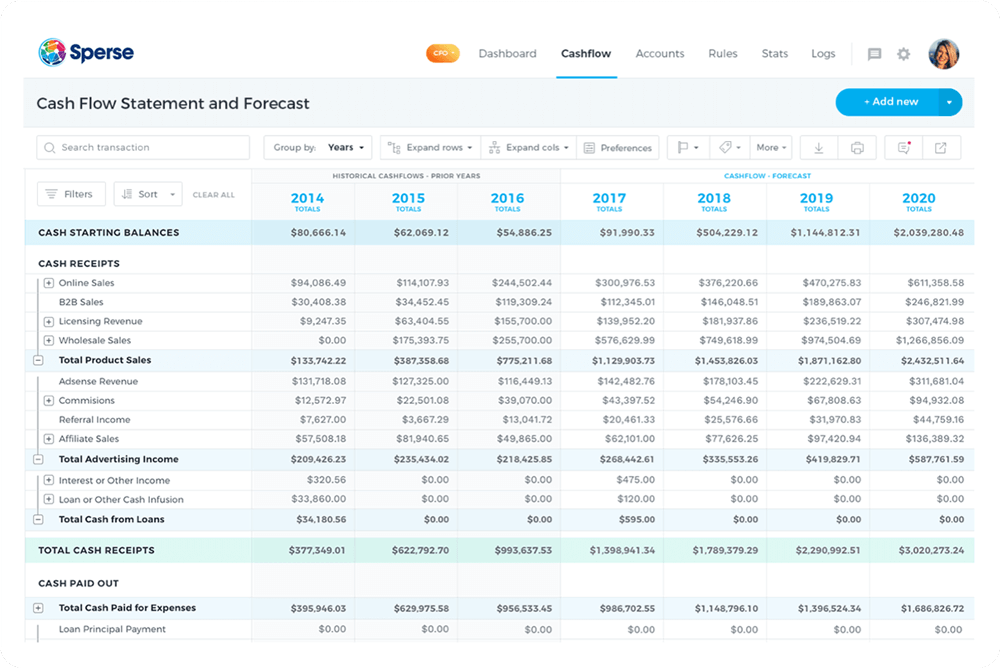This screenshot has height=668, width=1000.
Task: Collapse the Total Advertising Income group
Action: tap(38, 460)
